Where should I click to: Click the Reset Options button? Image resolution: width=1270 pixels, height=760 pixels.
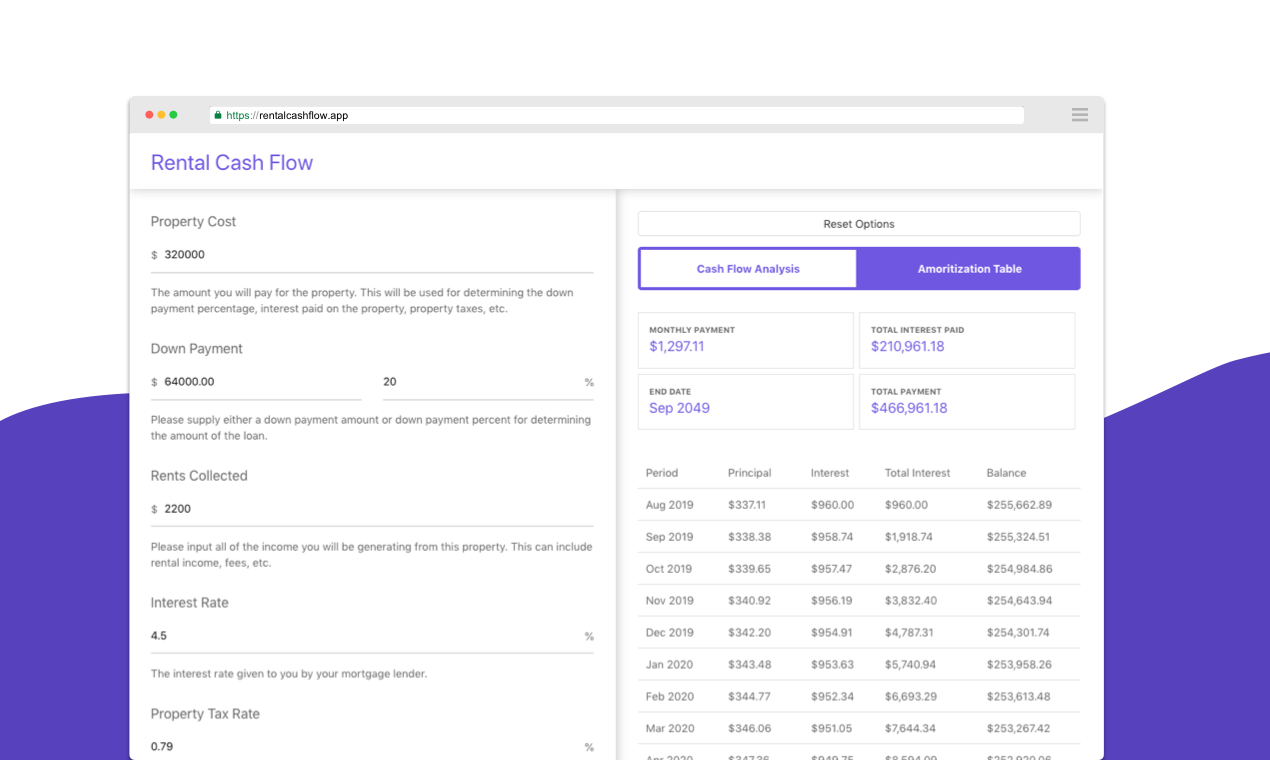858,223
